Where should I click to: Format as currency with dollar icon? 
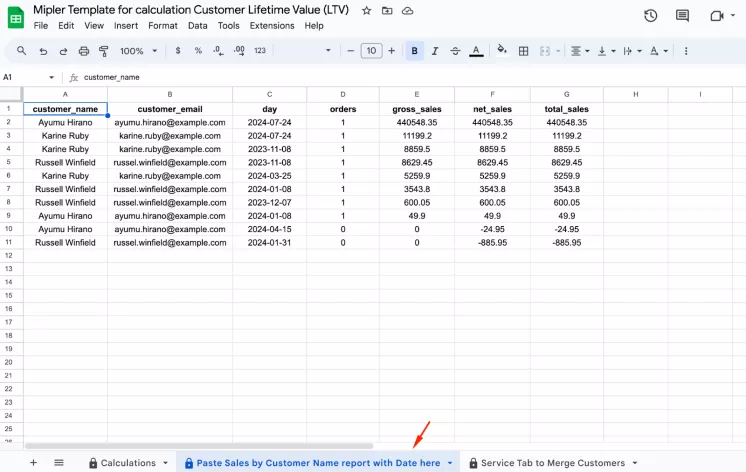[178, 50]
